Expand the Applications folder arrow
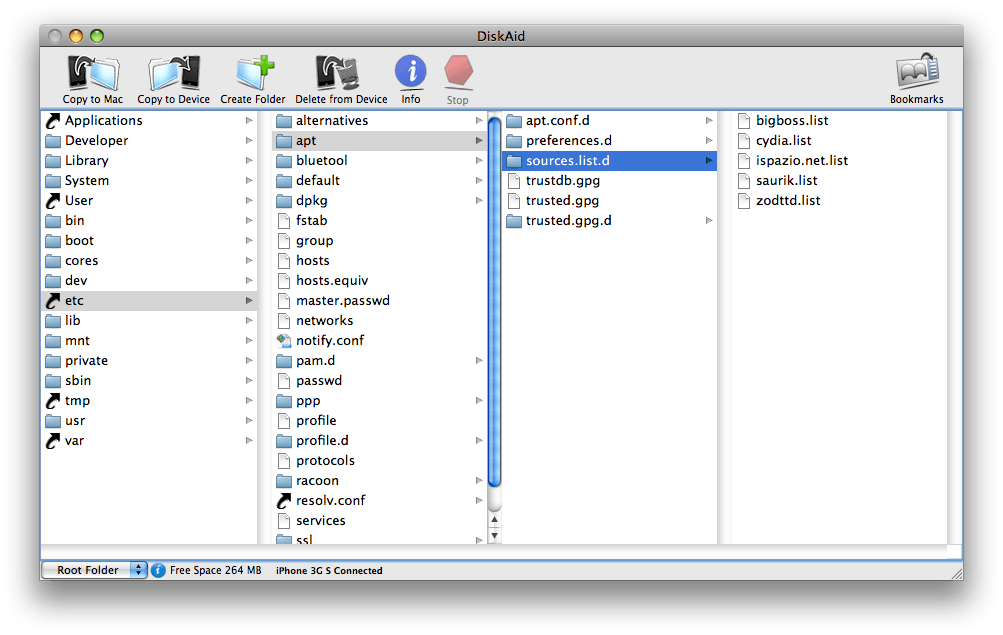 coord(249,120)
